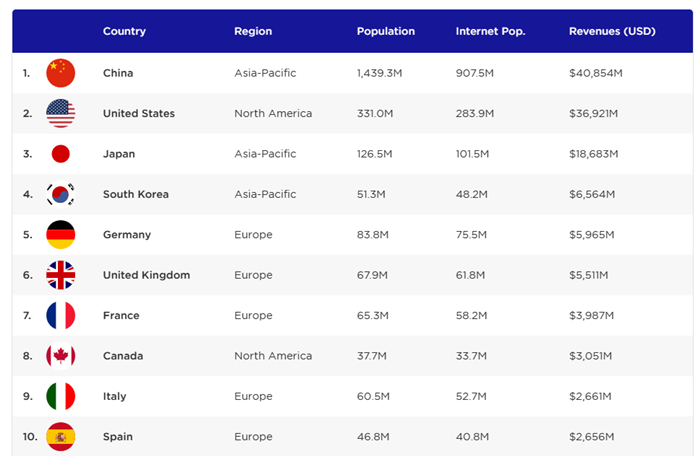This screenshot has width=700, height=456.
Task: Click Spain's Europe region cell
Action: 253,437
